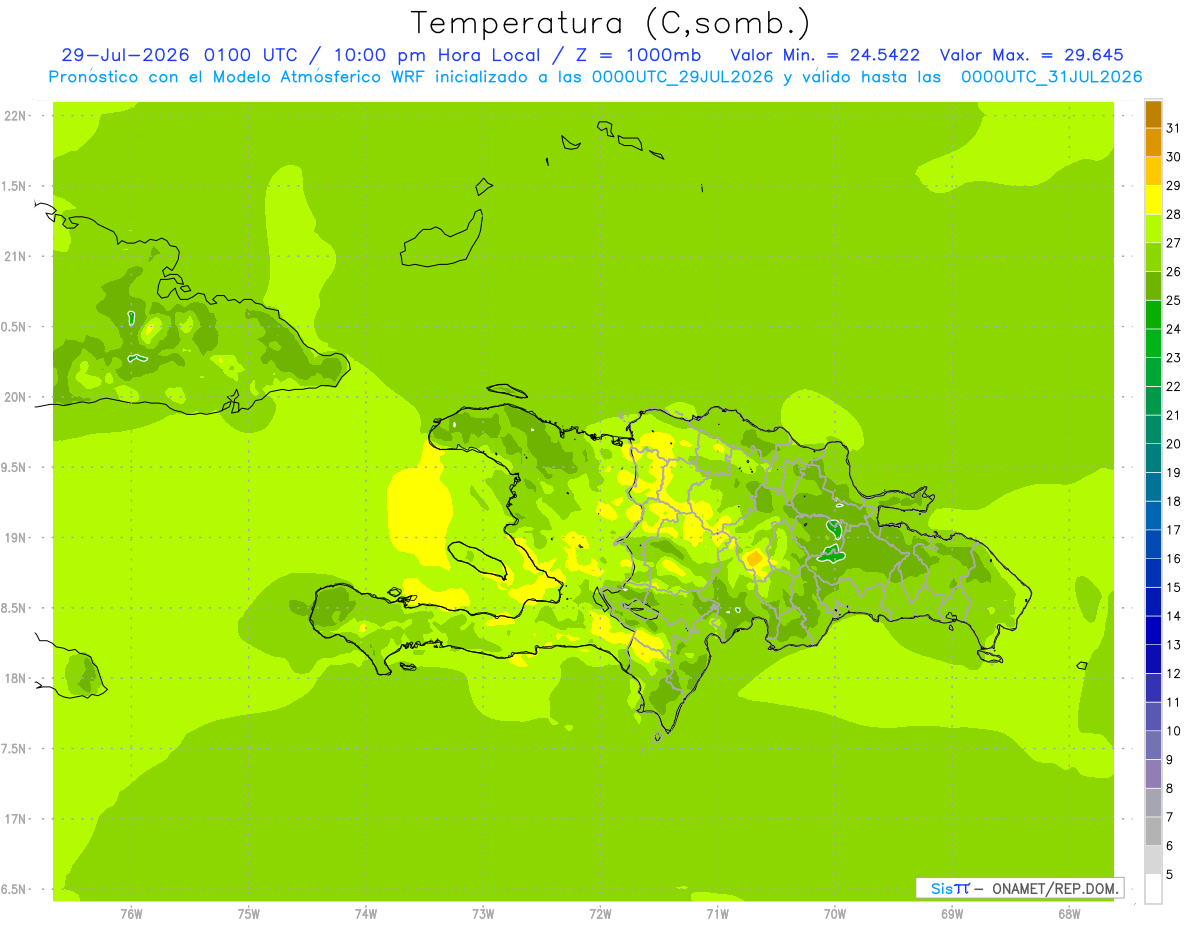Click "Valor Min. = 24.5422" text
Screen dimensions: 1200x927
tap(825, 55)
